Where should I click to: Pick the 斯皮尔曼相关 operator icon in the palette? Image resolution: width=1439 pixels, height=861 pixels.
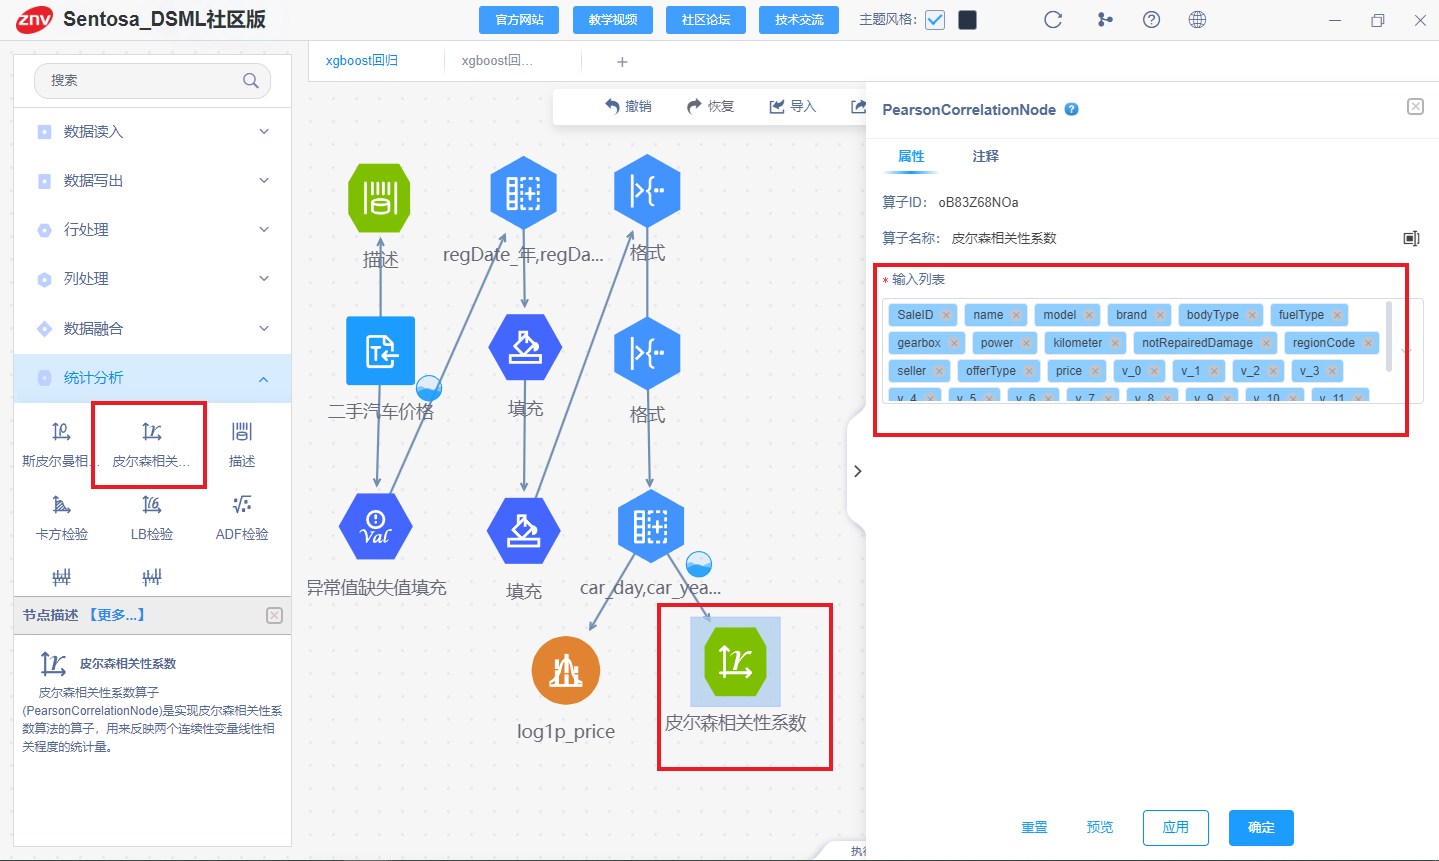click(x=61, y=432)
